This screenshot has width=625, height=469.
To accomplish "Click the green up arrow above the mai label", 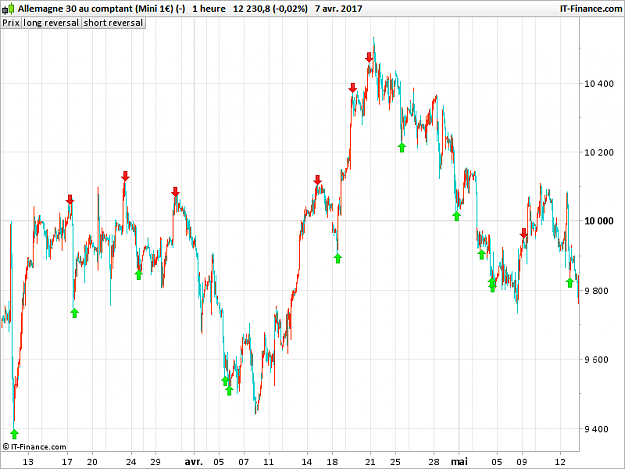I will point(457,216).
